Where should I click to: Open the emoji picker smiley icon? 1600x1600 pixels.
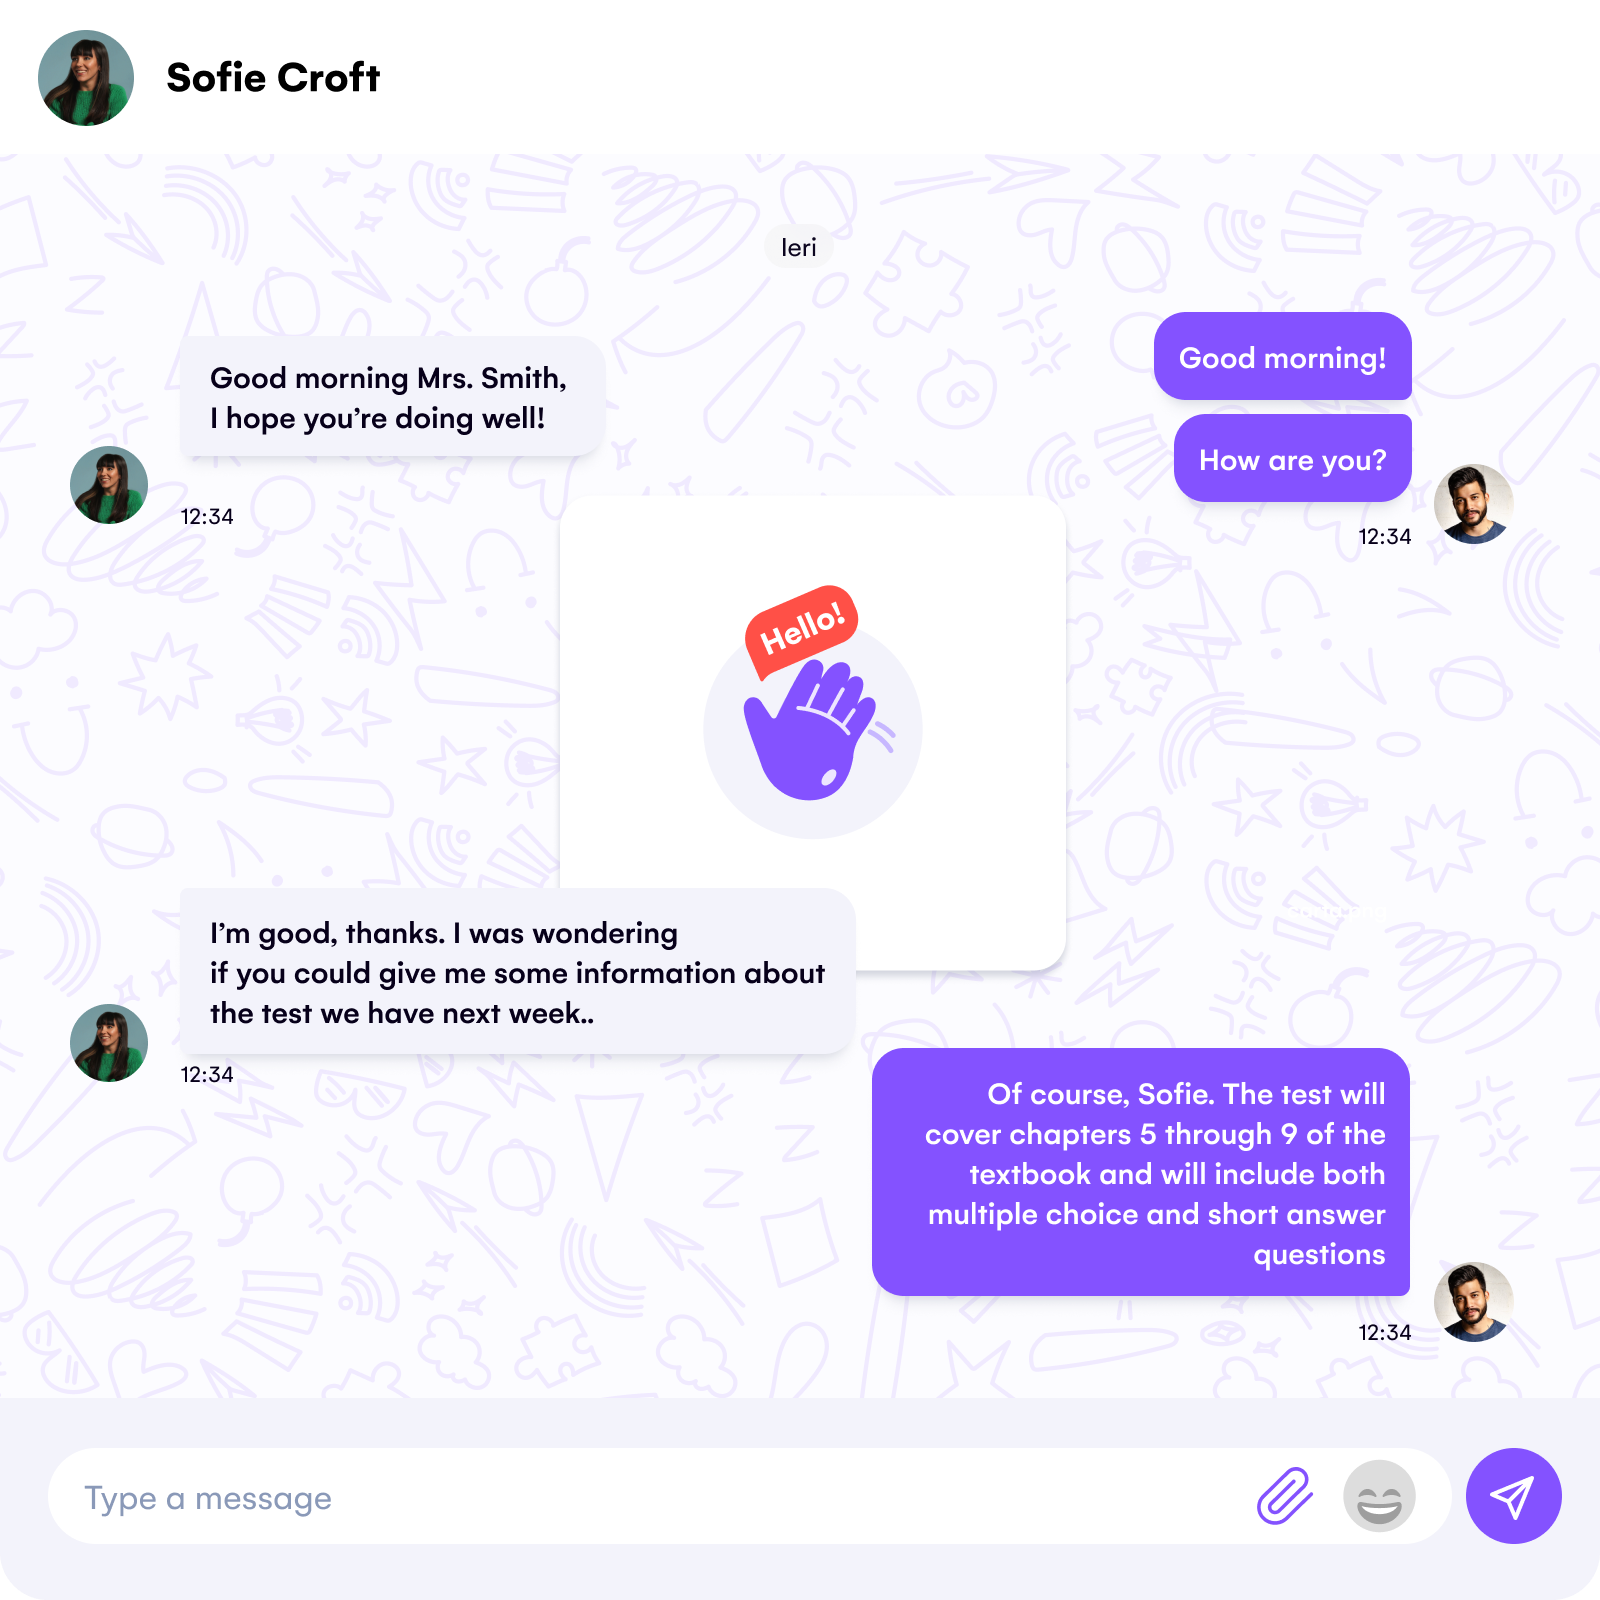tap(1379, 1496)
